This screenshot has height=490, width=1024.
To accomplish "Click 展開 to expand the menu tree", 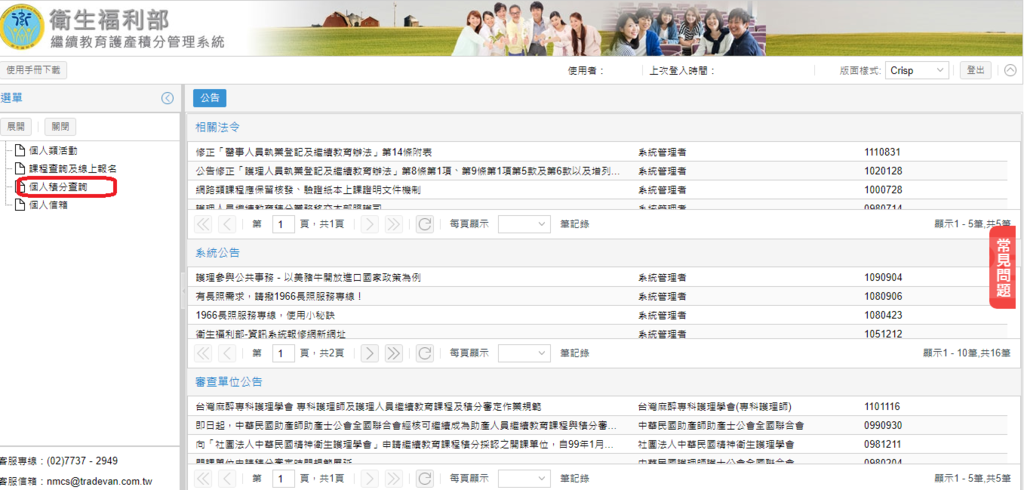I will 16,127.
